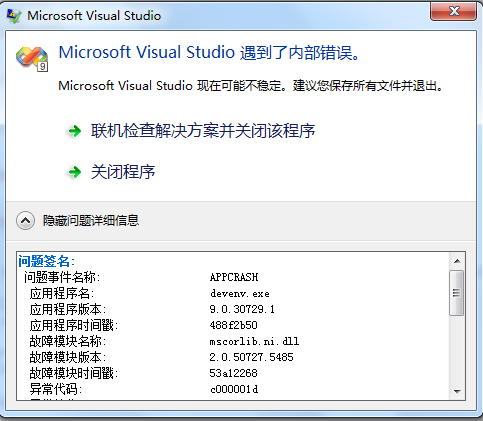Viewport: 483px width, 421px height.
Task: Click the 问题签名 heading
Action: [x=47, y=261]
